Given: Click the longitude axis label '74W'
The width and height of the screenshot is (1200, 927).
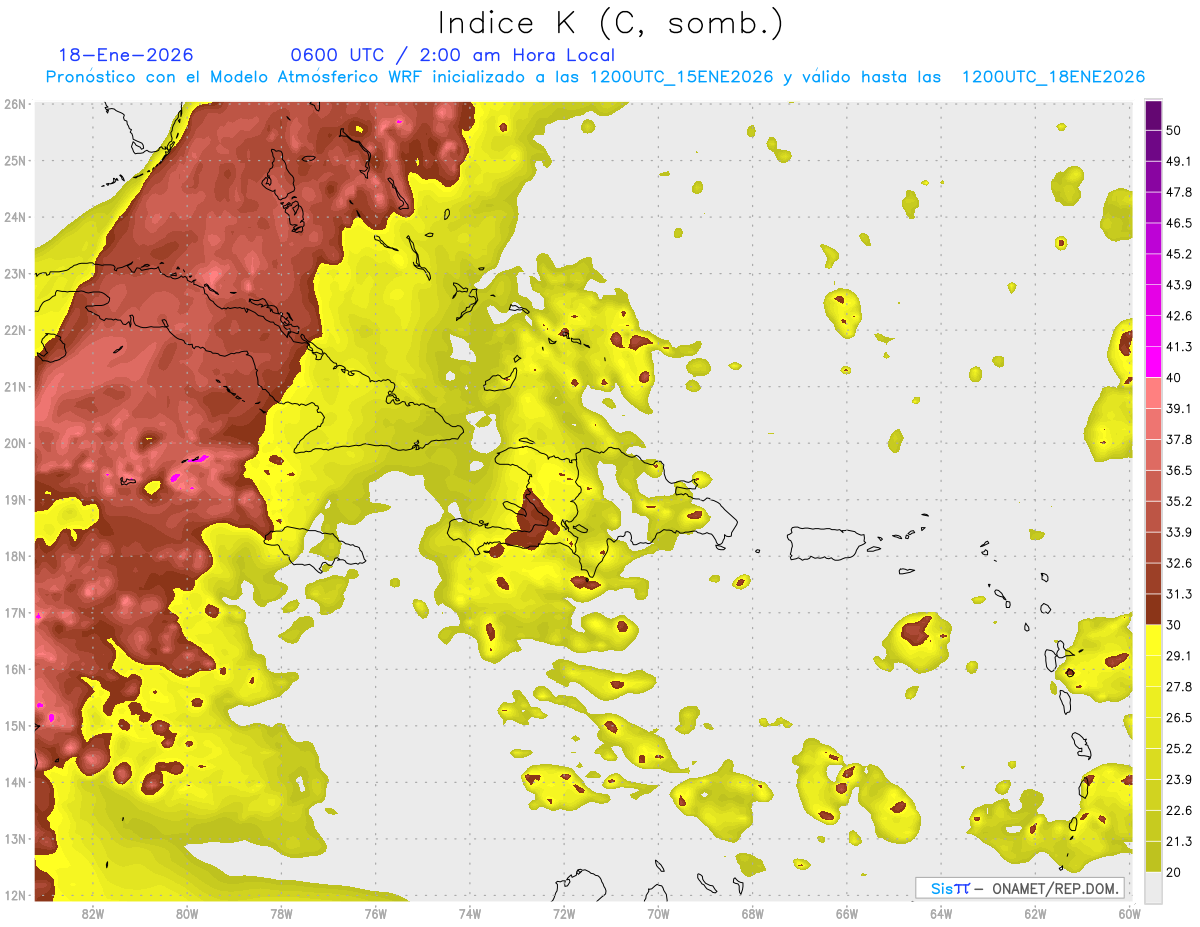Looking at the screenshot, I should (x=469, y=913).
